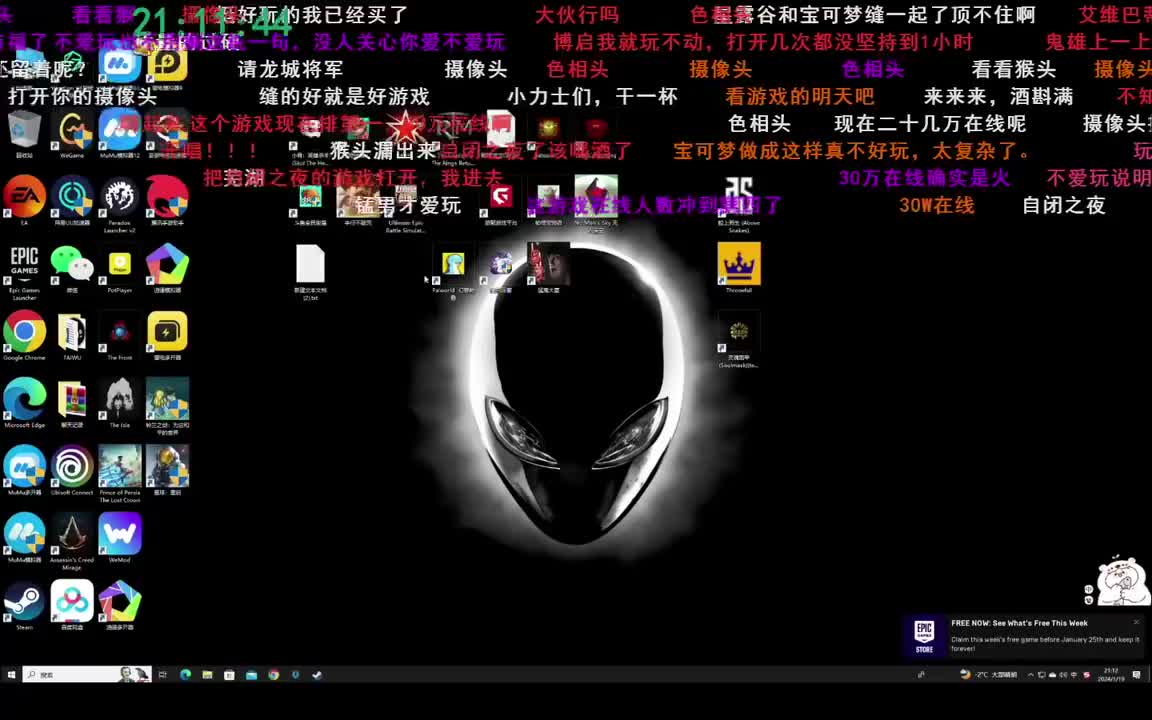Open the taskbar clock and date

tap(1110, 674)
